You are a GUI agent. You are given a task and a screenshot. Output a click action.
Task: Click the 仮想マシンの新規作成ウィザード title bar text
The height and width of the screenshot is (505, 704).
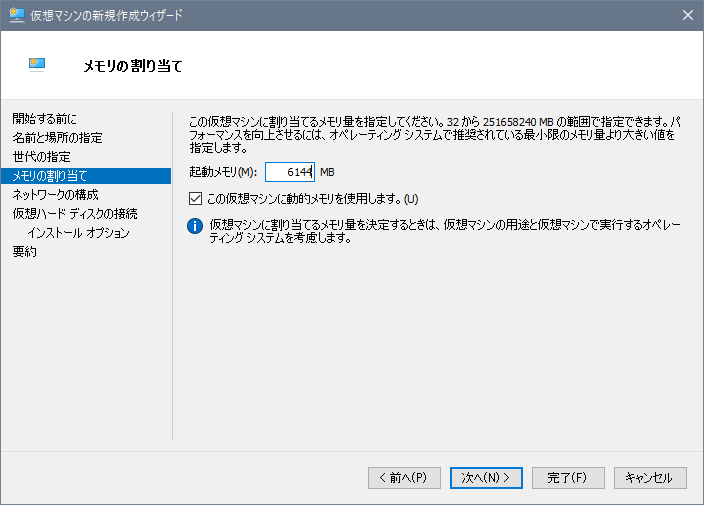[x=107, y=15]
